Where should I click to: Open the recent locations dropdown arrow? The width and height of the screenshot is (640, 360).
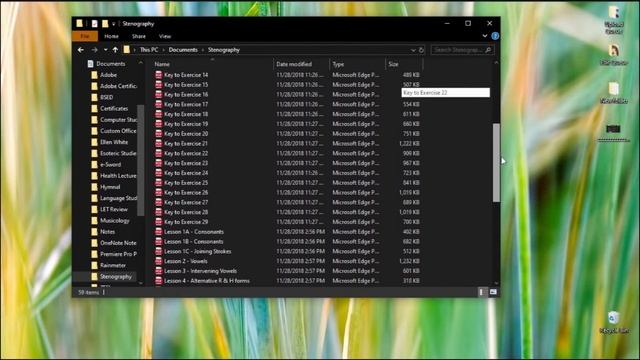105,50
